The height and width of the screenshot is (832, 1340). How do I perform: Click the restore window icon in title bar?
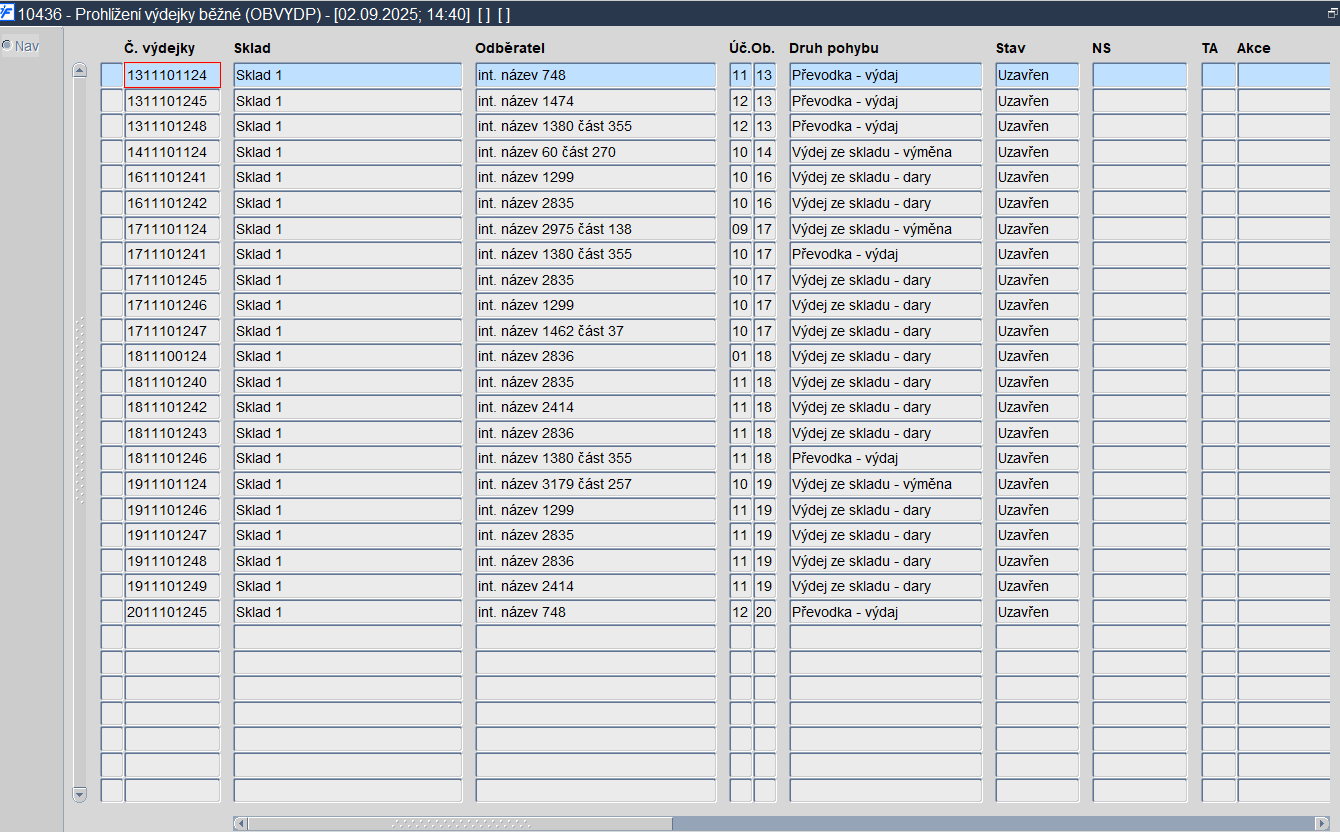point(1331,13)
